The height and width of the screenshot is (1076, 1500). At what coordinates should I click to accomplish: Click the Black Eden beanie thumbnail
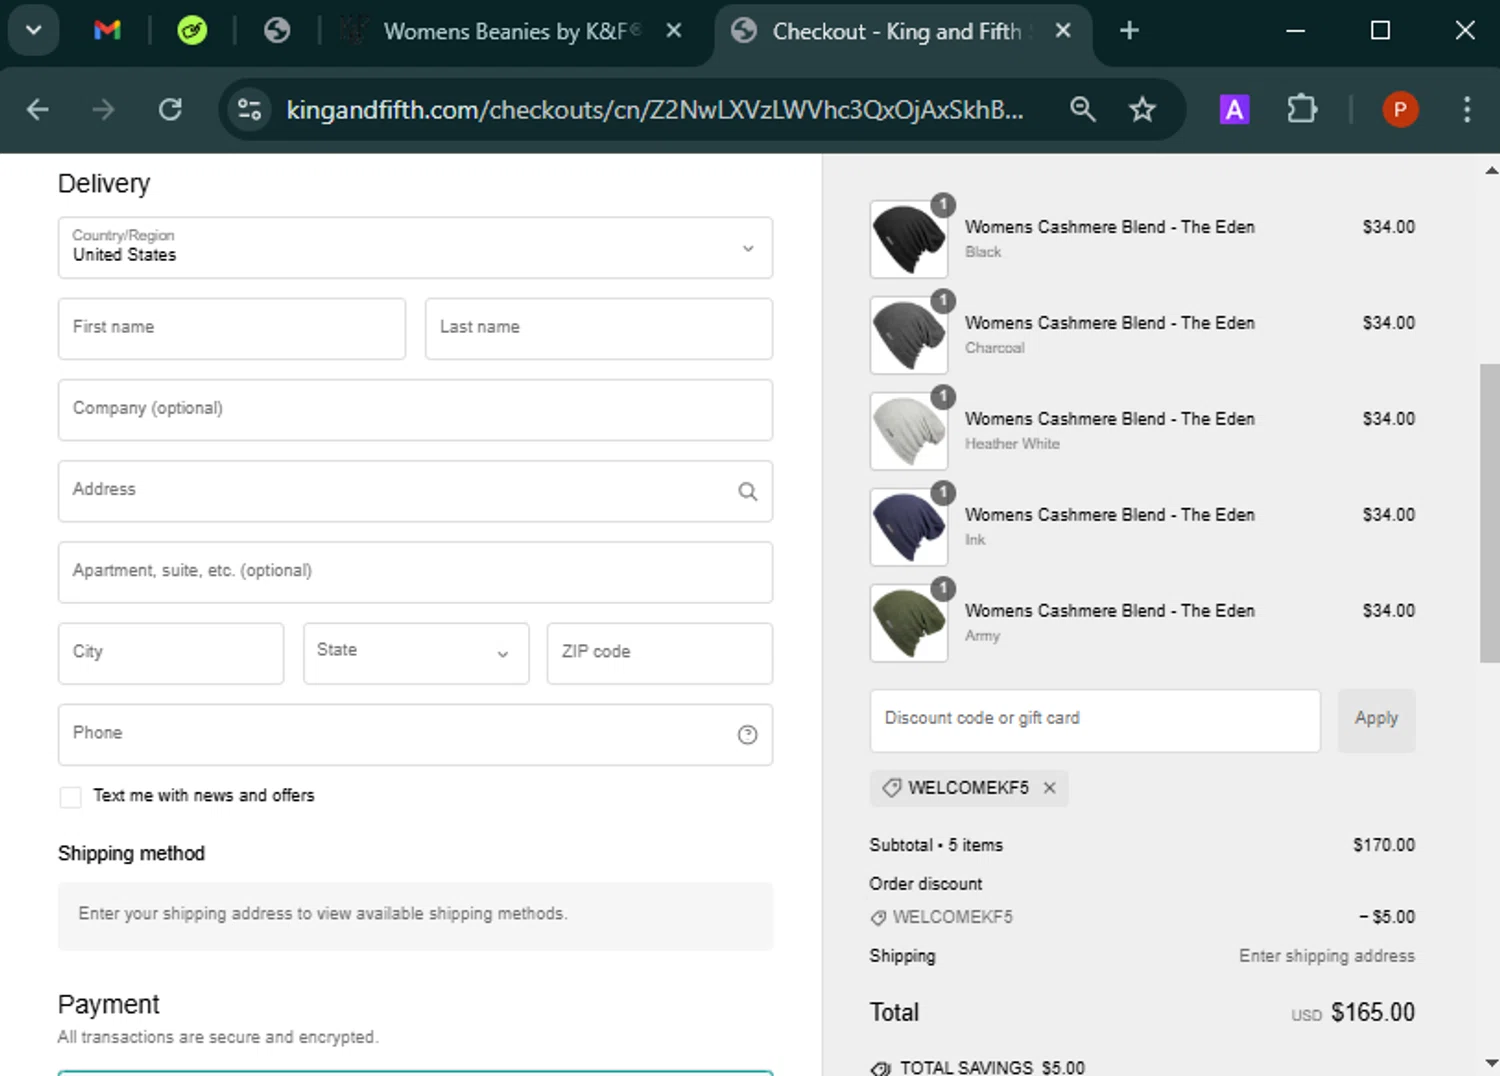(909, 240)
